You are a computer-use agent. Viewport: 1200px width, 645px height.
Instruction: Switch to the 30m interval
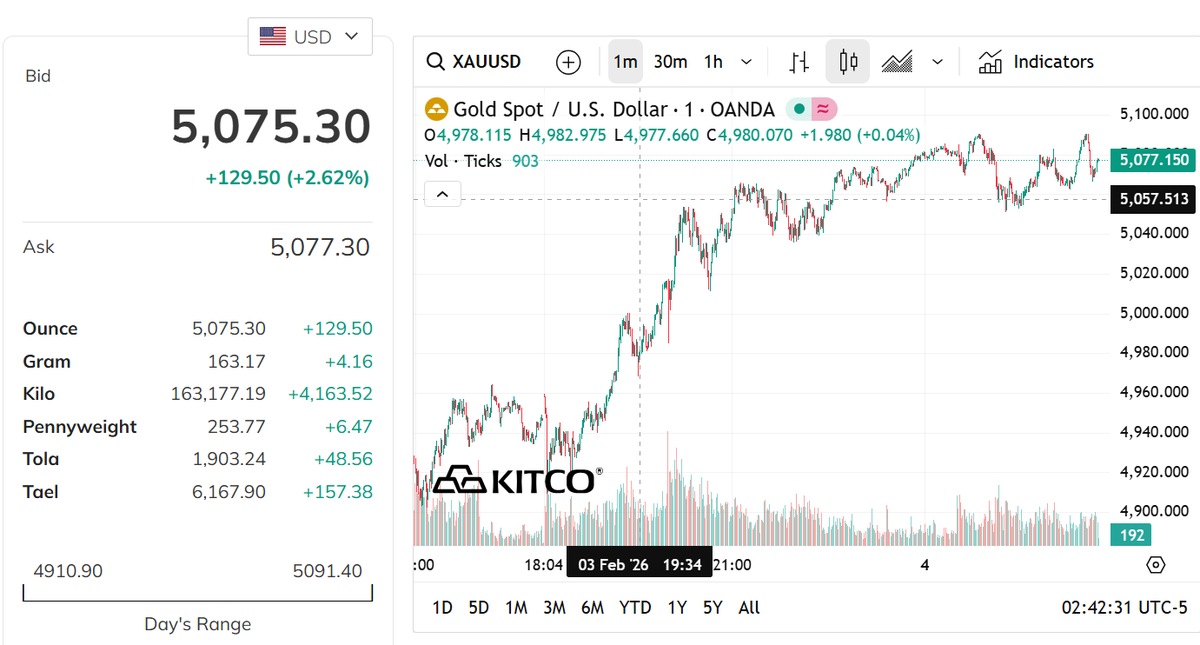(x=670, y=62)
